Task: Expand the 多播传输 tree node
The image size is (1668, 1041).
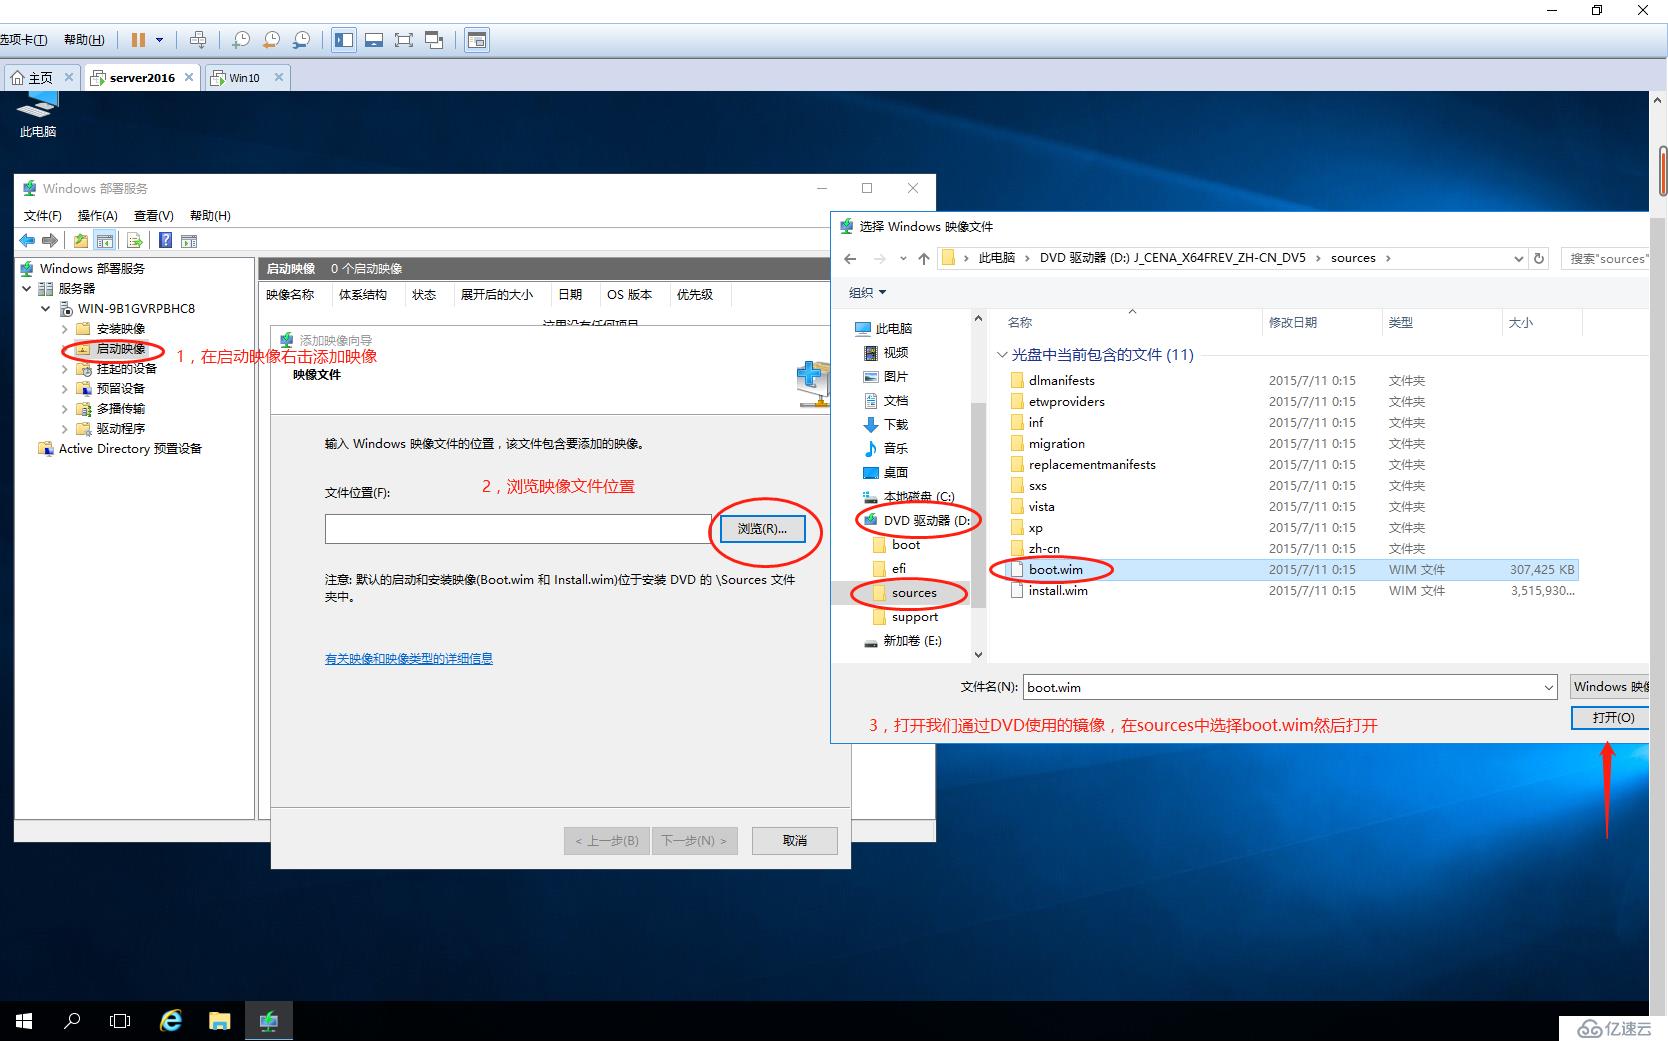Action: click(65, 408)
